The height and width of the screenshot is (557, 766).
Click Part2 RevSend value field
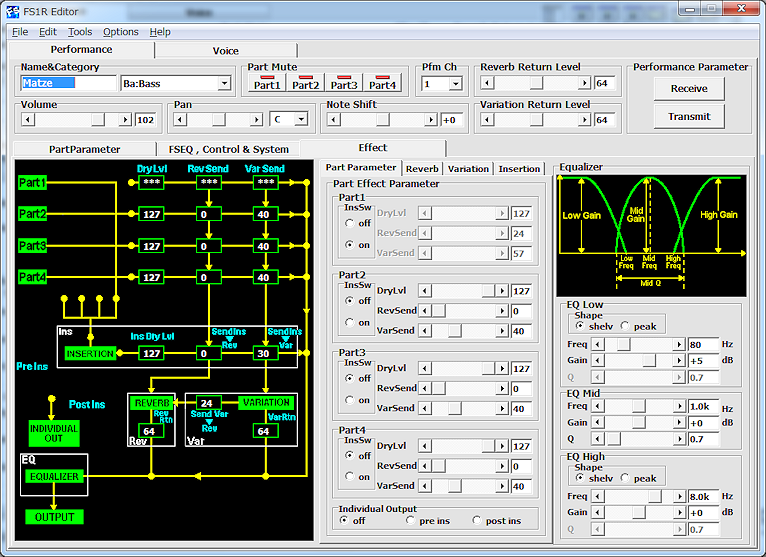521,311
